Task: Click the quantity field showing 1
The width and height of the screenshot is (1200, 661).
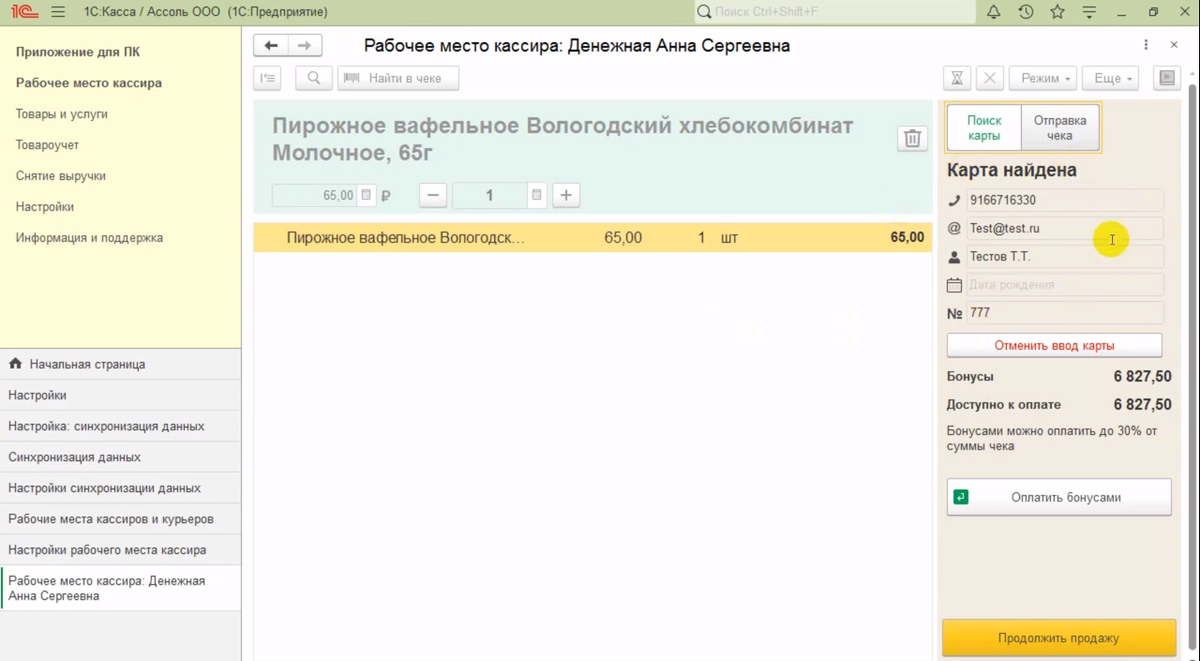Action: (490, 195)
